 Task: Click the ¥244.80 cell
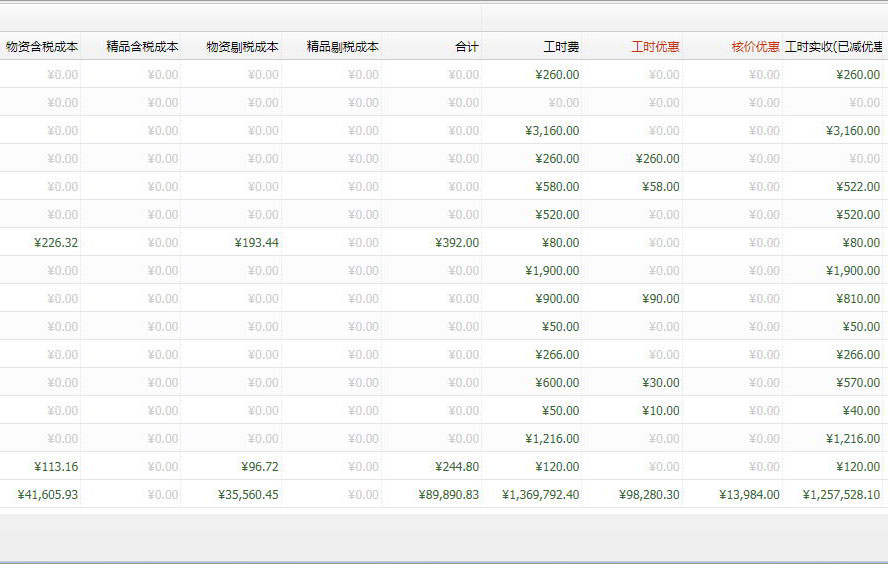(x=457, y=467)
